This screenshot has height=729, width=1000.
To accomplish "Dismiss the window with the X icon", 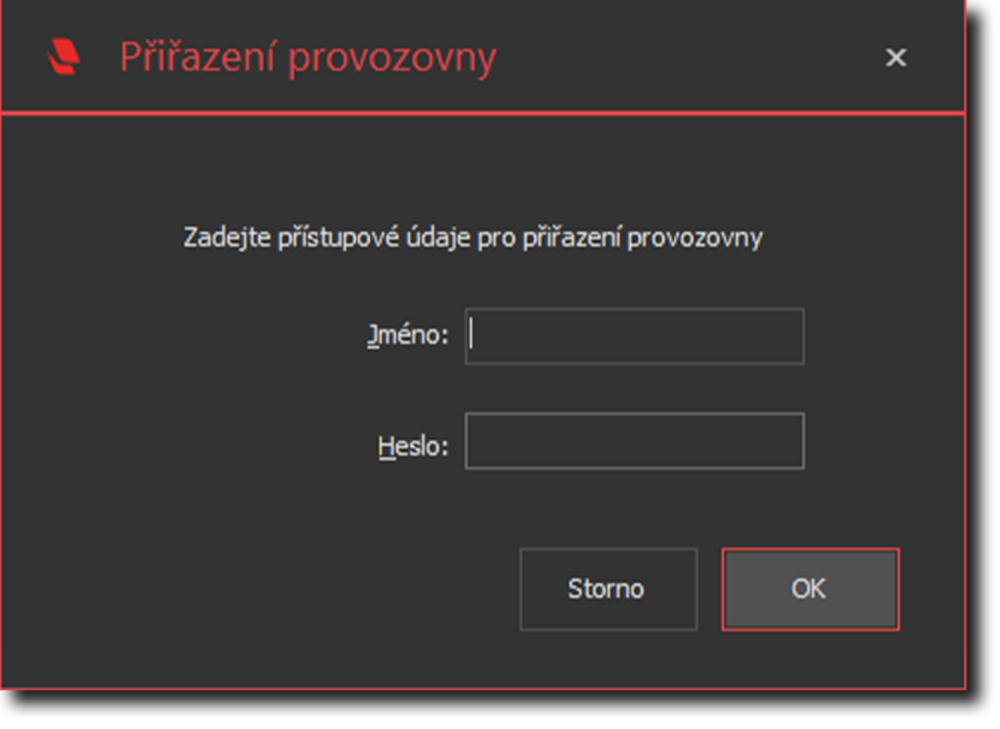I will click(896, 58).
